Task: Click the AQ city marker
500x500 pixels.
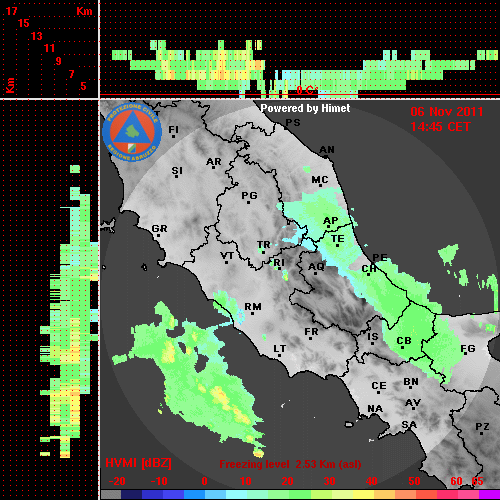Action: [316, 268]
